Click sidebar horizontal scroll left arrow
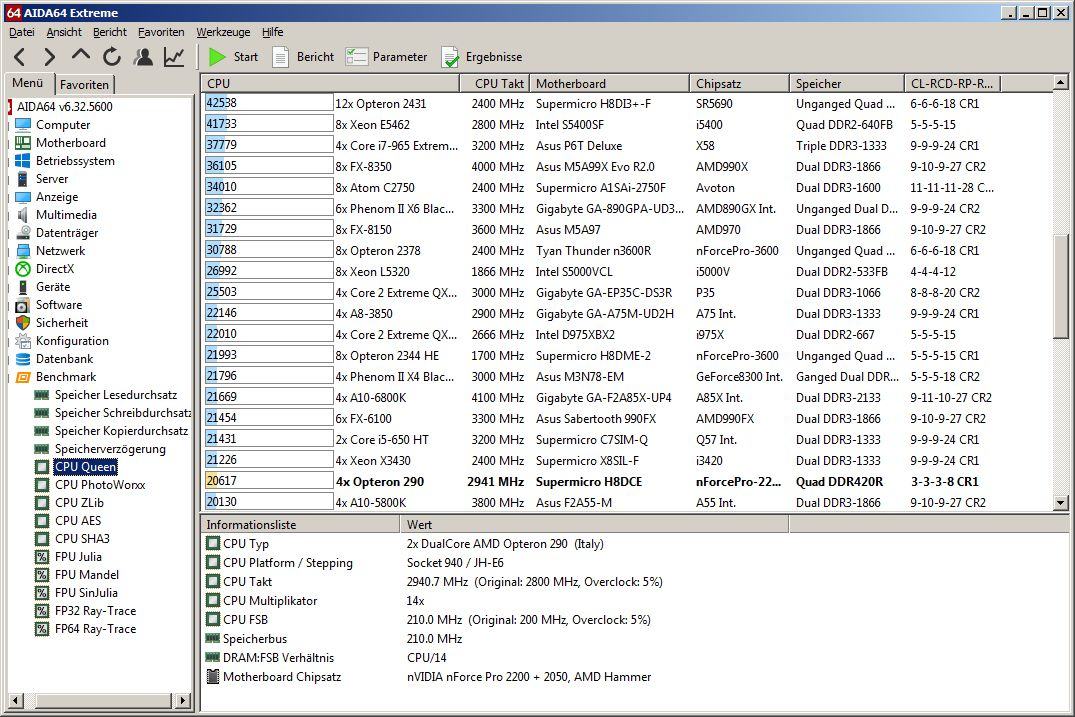The width and height of the screenshot is (1075, 717). [16, 701]
